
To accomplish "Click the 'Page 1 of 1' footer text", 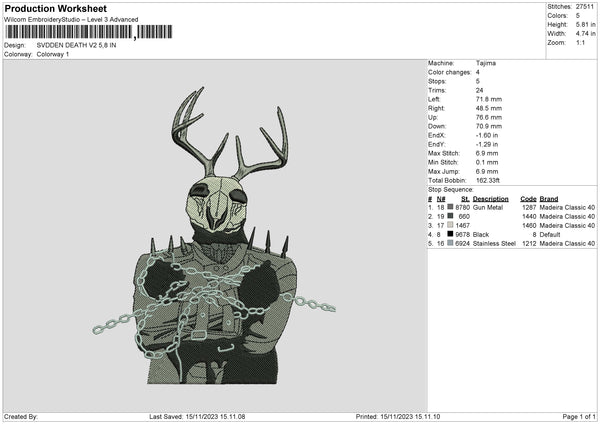I will [x=579, y=416].
